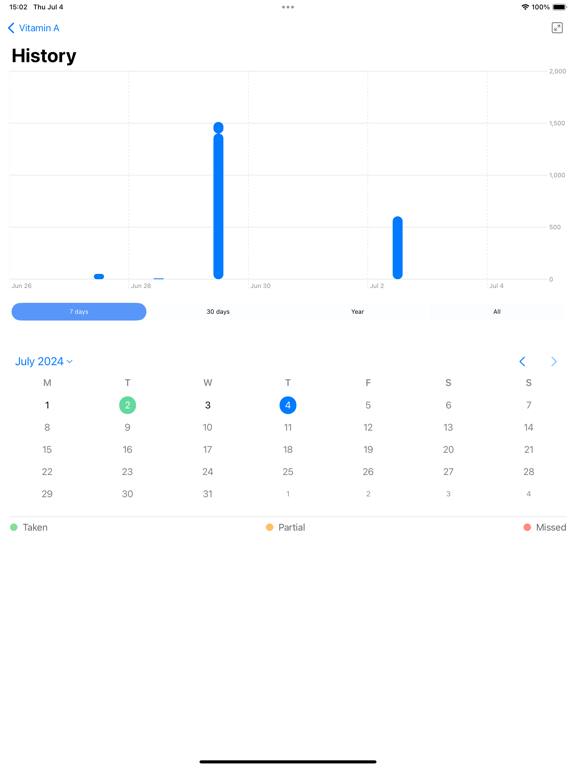Screen dimensions: 576x768
Task: Select July 29 in calendar
Action: (x=47, y=494)
